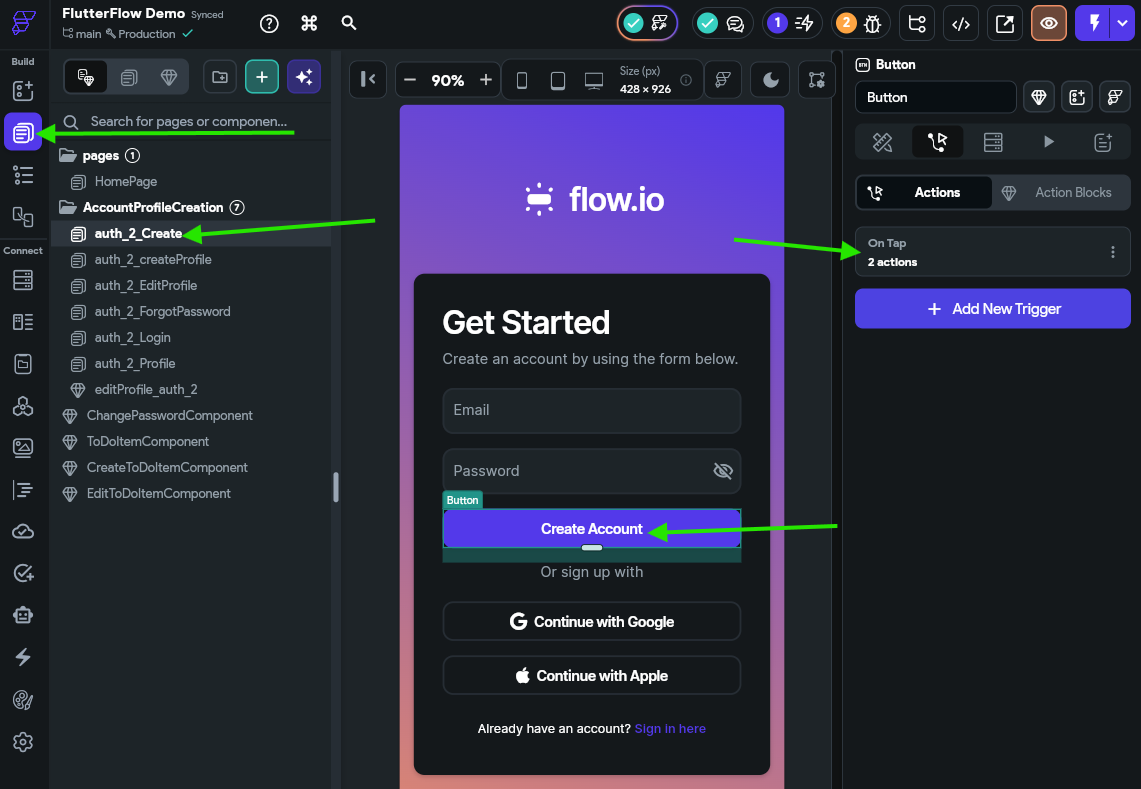Open the Widget Palette in left sidebar
This screenshot has width=1141, height=789.
[x=23, y=91]
